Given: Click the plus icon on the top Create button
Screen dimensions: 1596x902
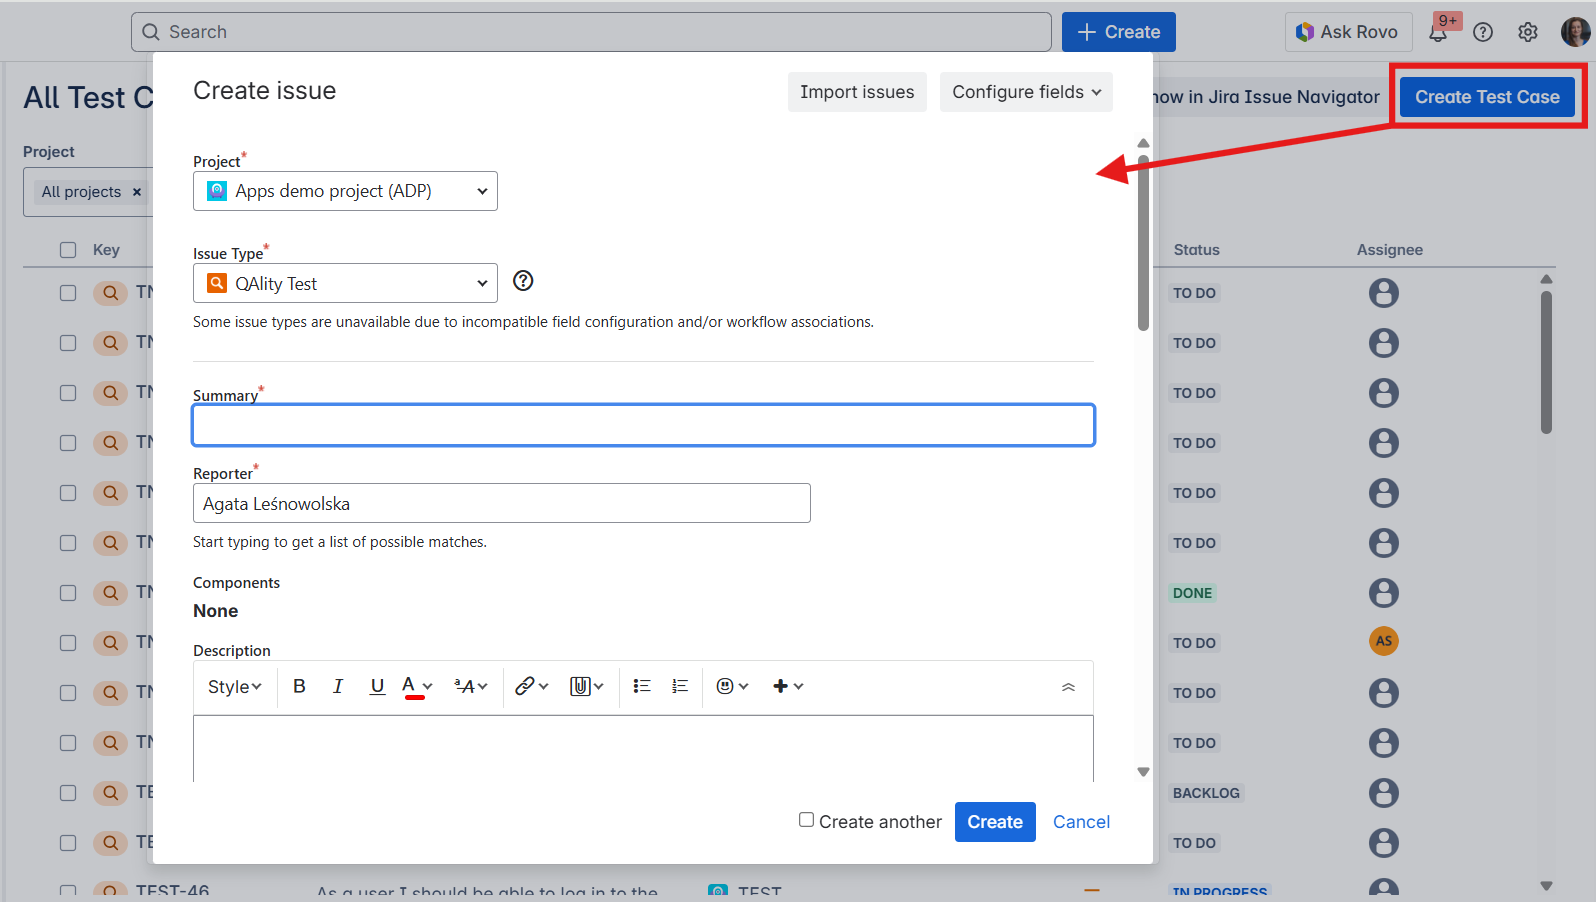Looking at the screenshot, I should [x=1087, y=32].
